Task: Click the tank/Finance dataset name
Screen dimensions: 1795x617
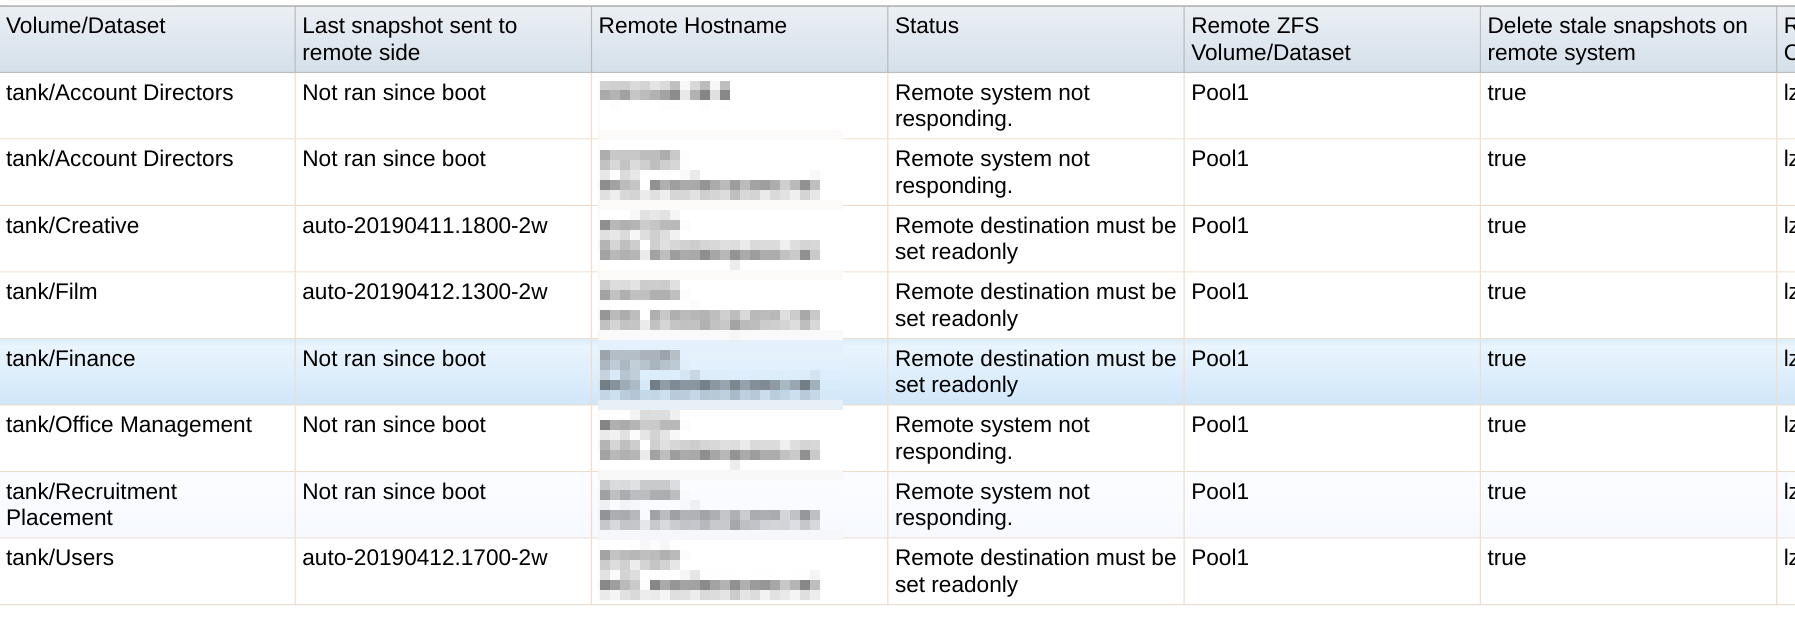Action: coord(71,359)
